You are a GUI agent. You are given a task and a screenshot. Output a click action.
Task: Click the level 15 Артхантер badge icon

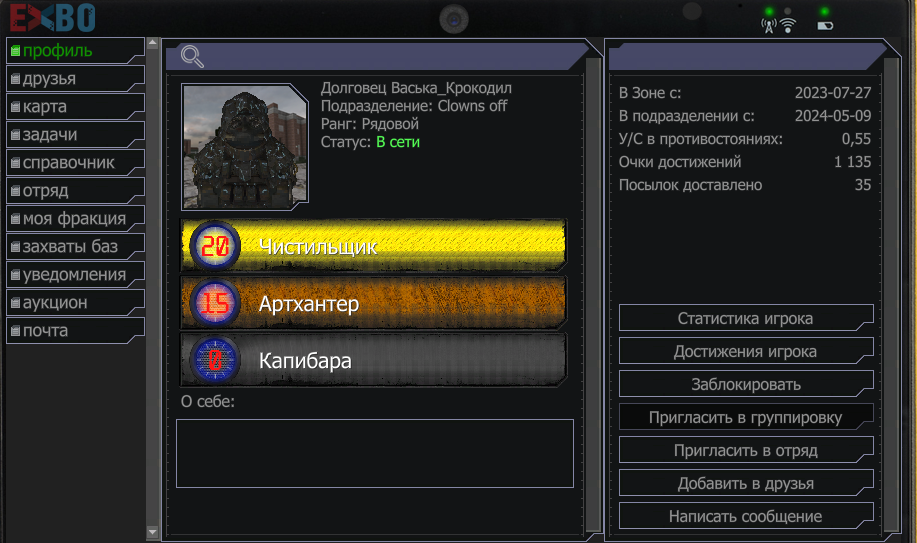click(x=215, y=303)
